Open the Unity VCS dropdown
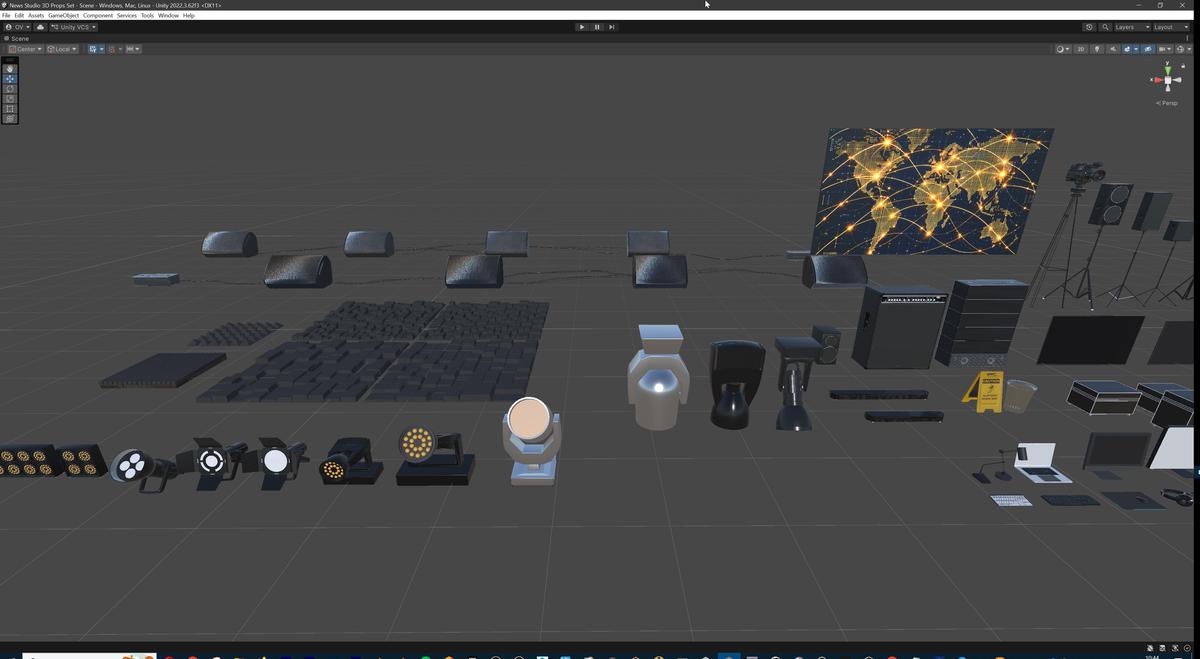 [74, 27]
